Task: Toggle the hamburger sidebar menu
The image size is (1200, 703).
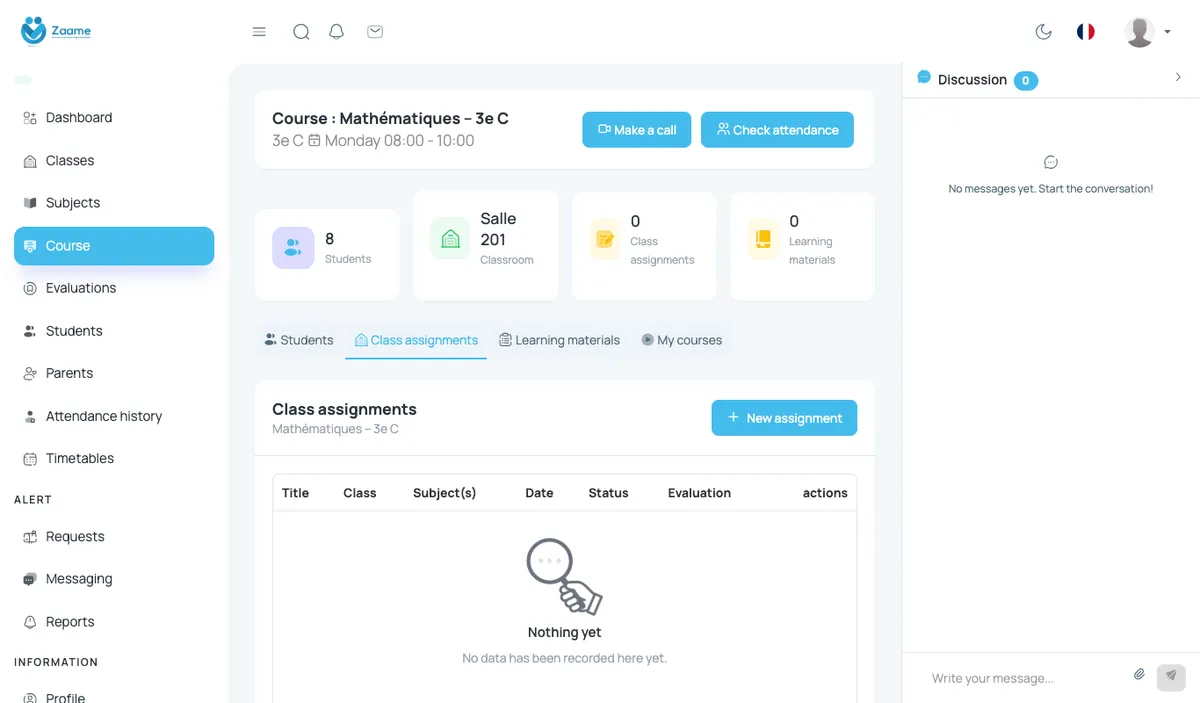Action: (259, 32)
